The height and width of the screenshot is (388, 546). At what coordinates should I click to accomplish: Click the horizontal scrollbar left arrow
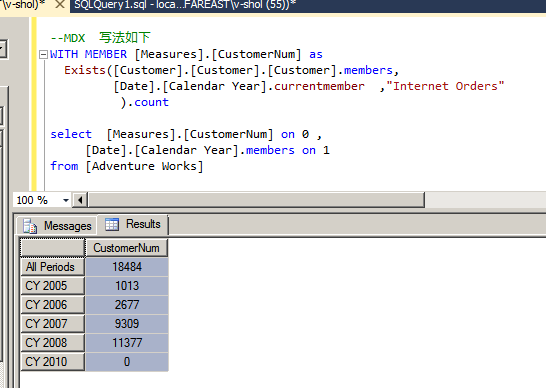click(80, 200)
